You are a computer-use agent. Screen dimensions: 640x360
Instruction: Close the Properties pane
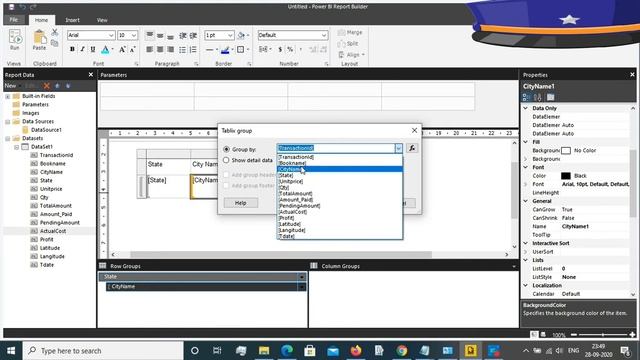tap(632, 75)
